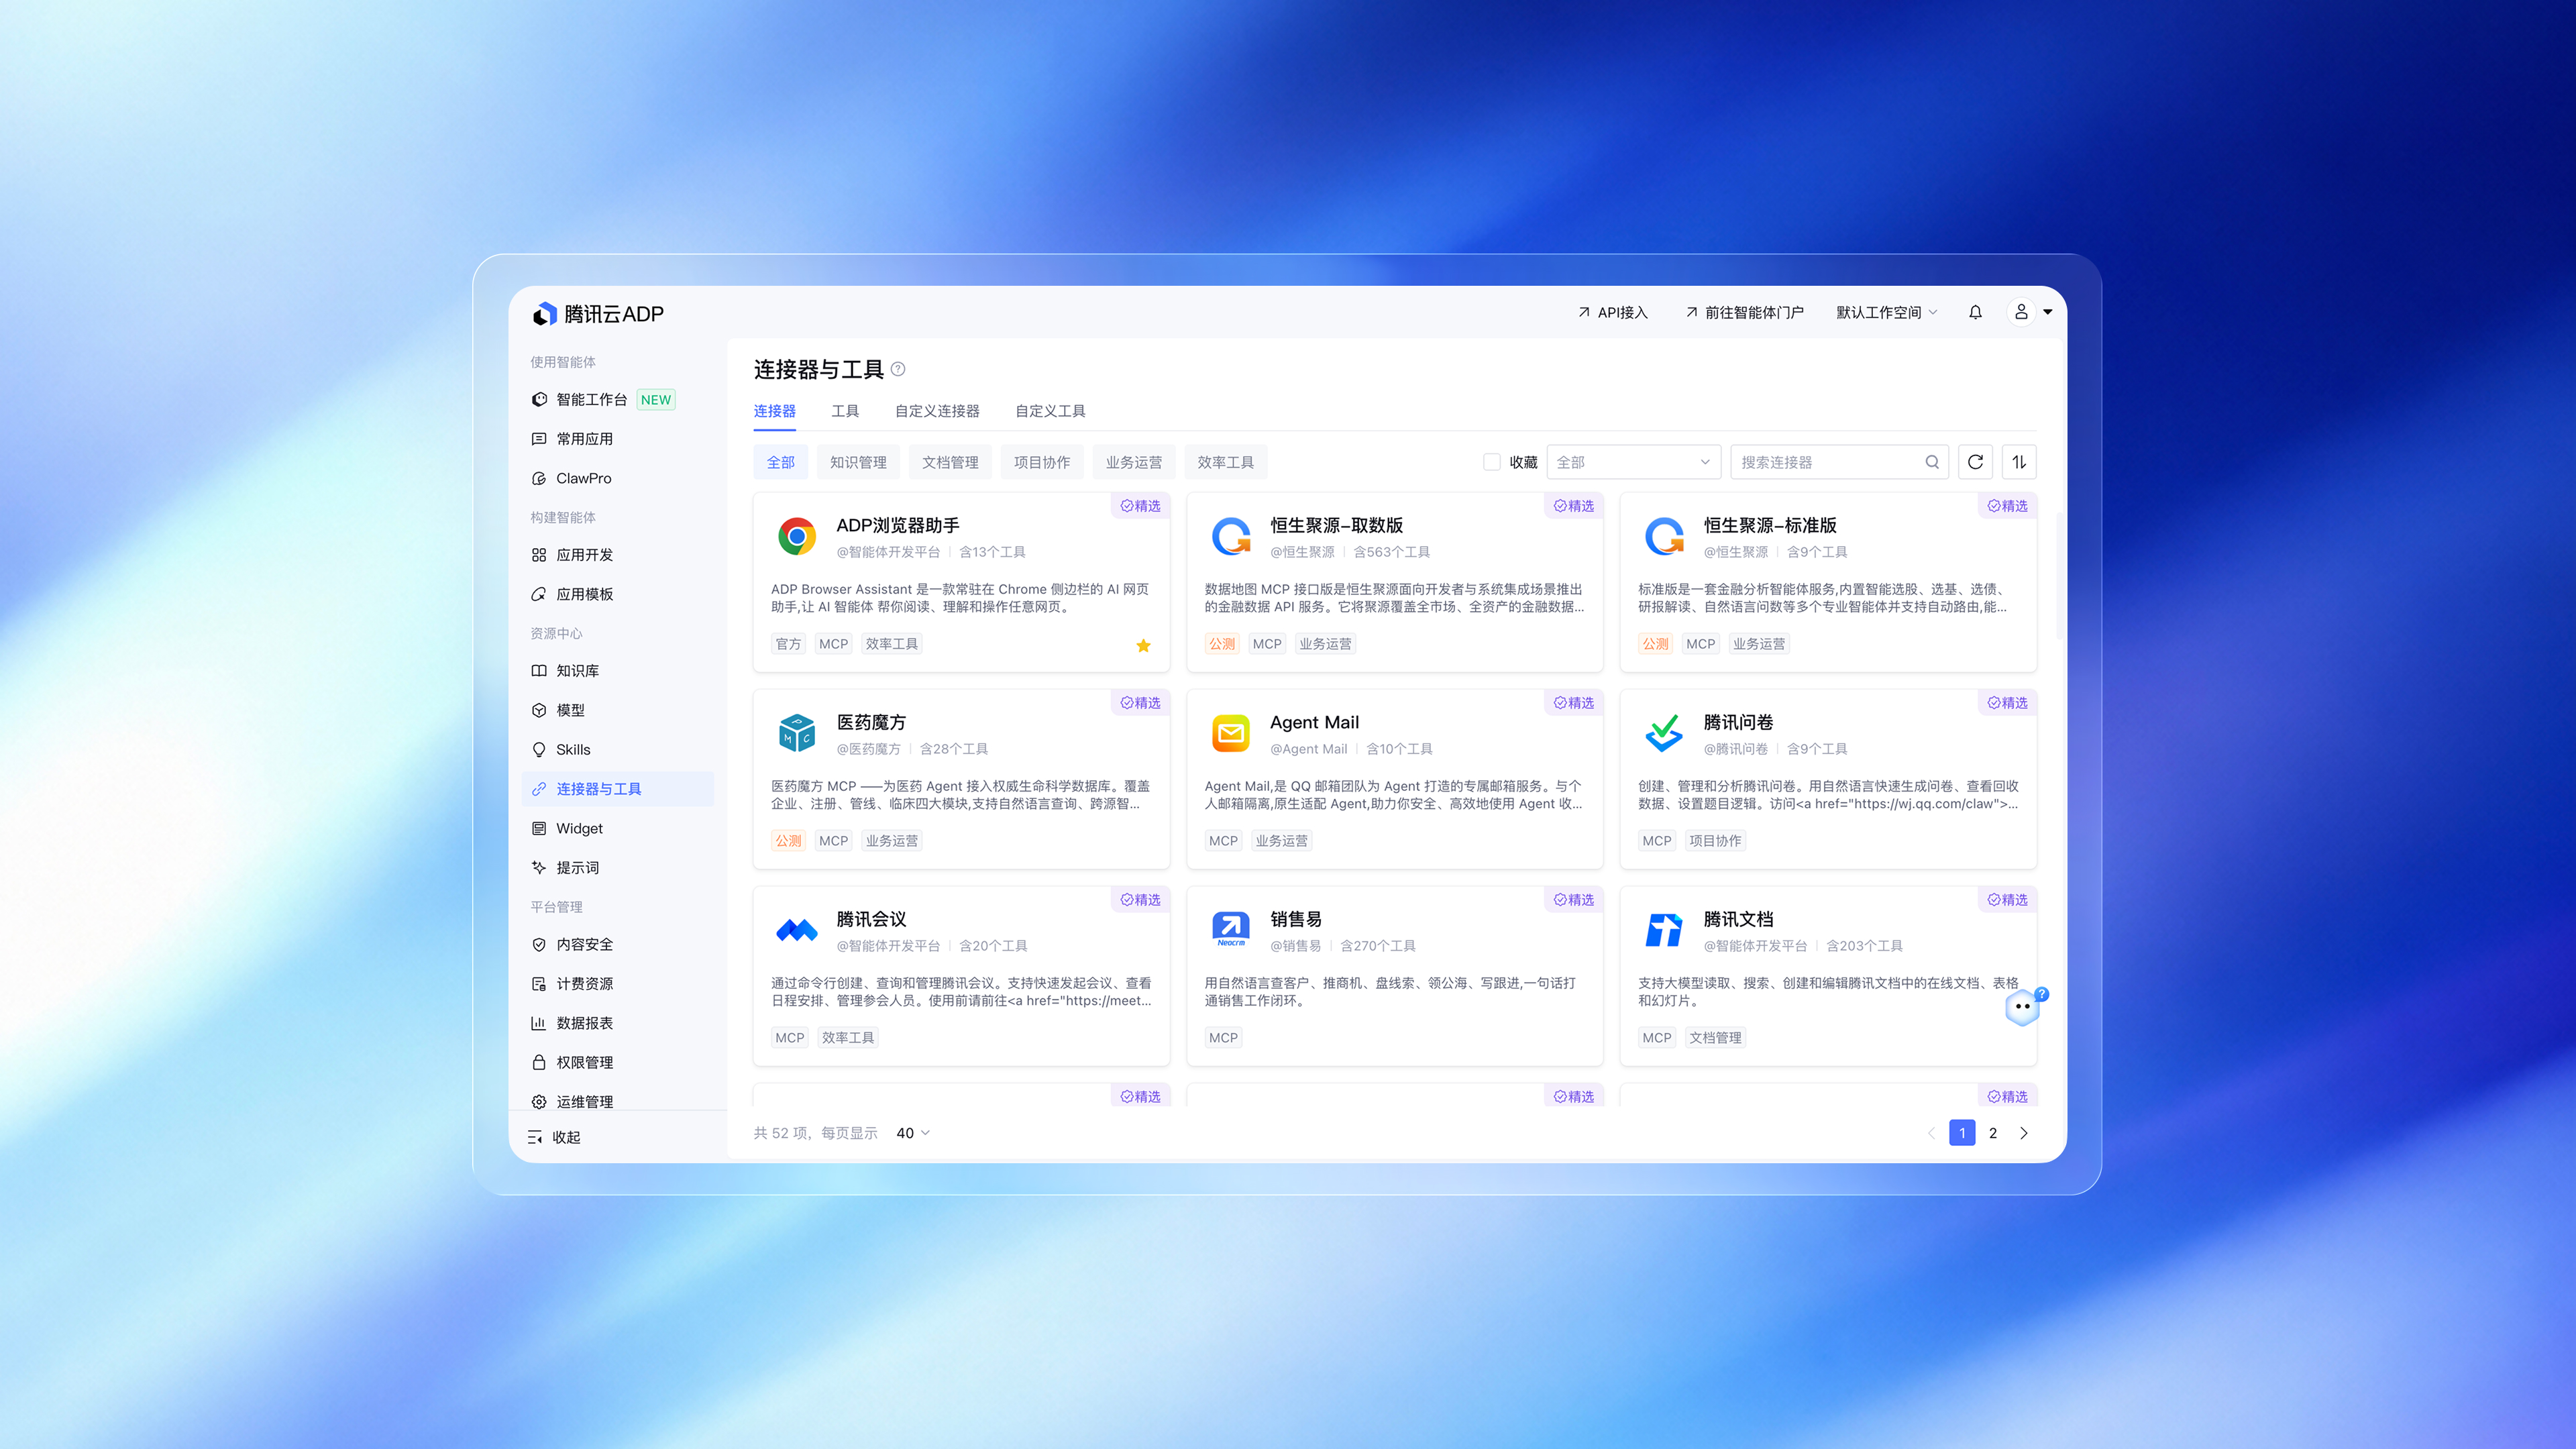Viewport: 2576px width, 1449px height.
Task: Change the page size from 40
Action: [x=913, y=1133]
